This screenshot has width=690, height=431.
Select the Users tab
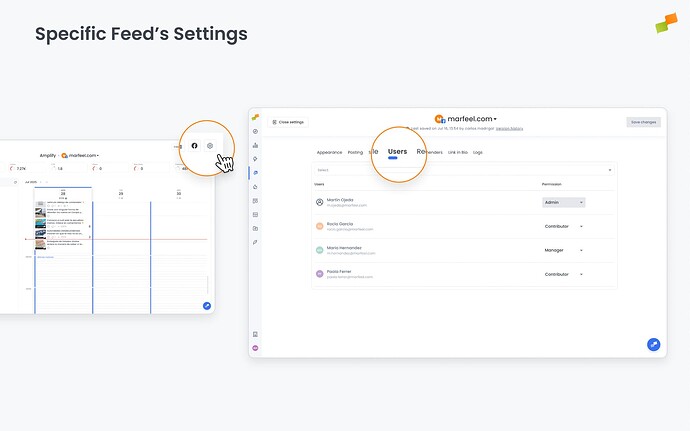point(397,152)
